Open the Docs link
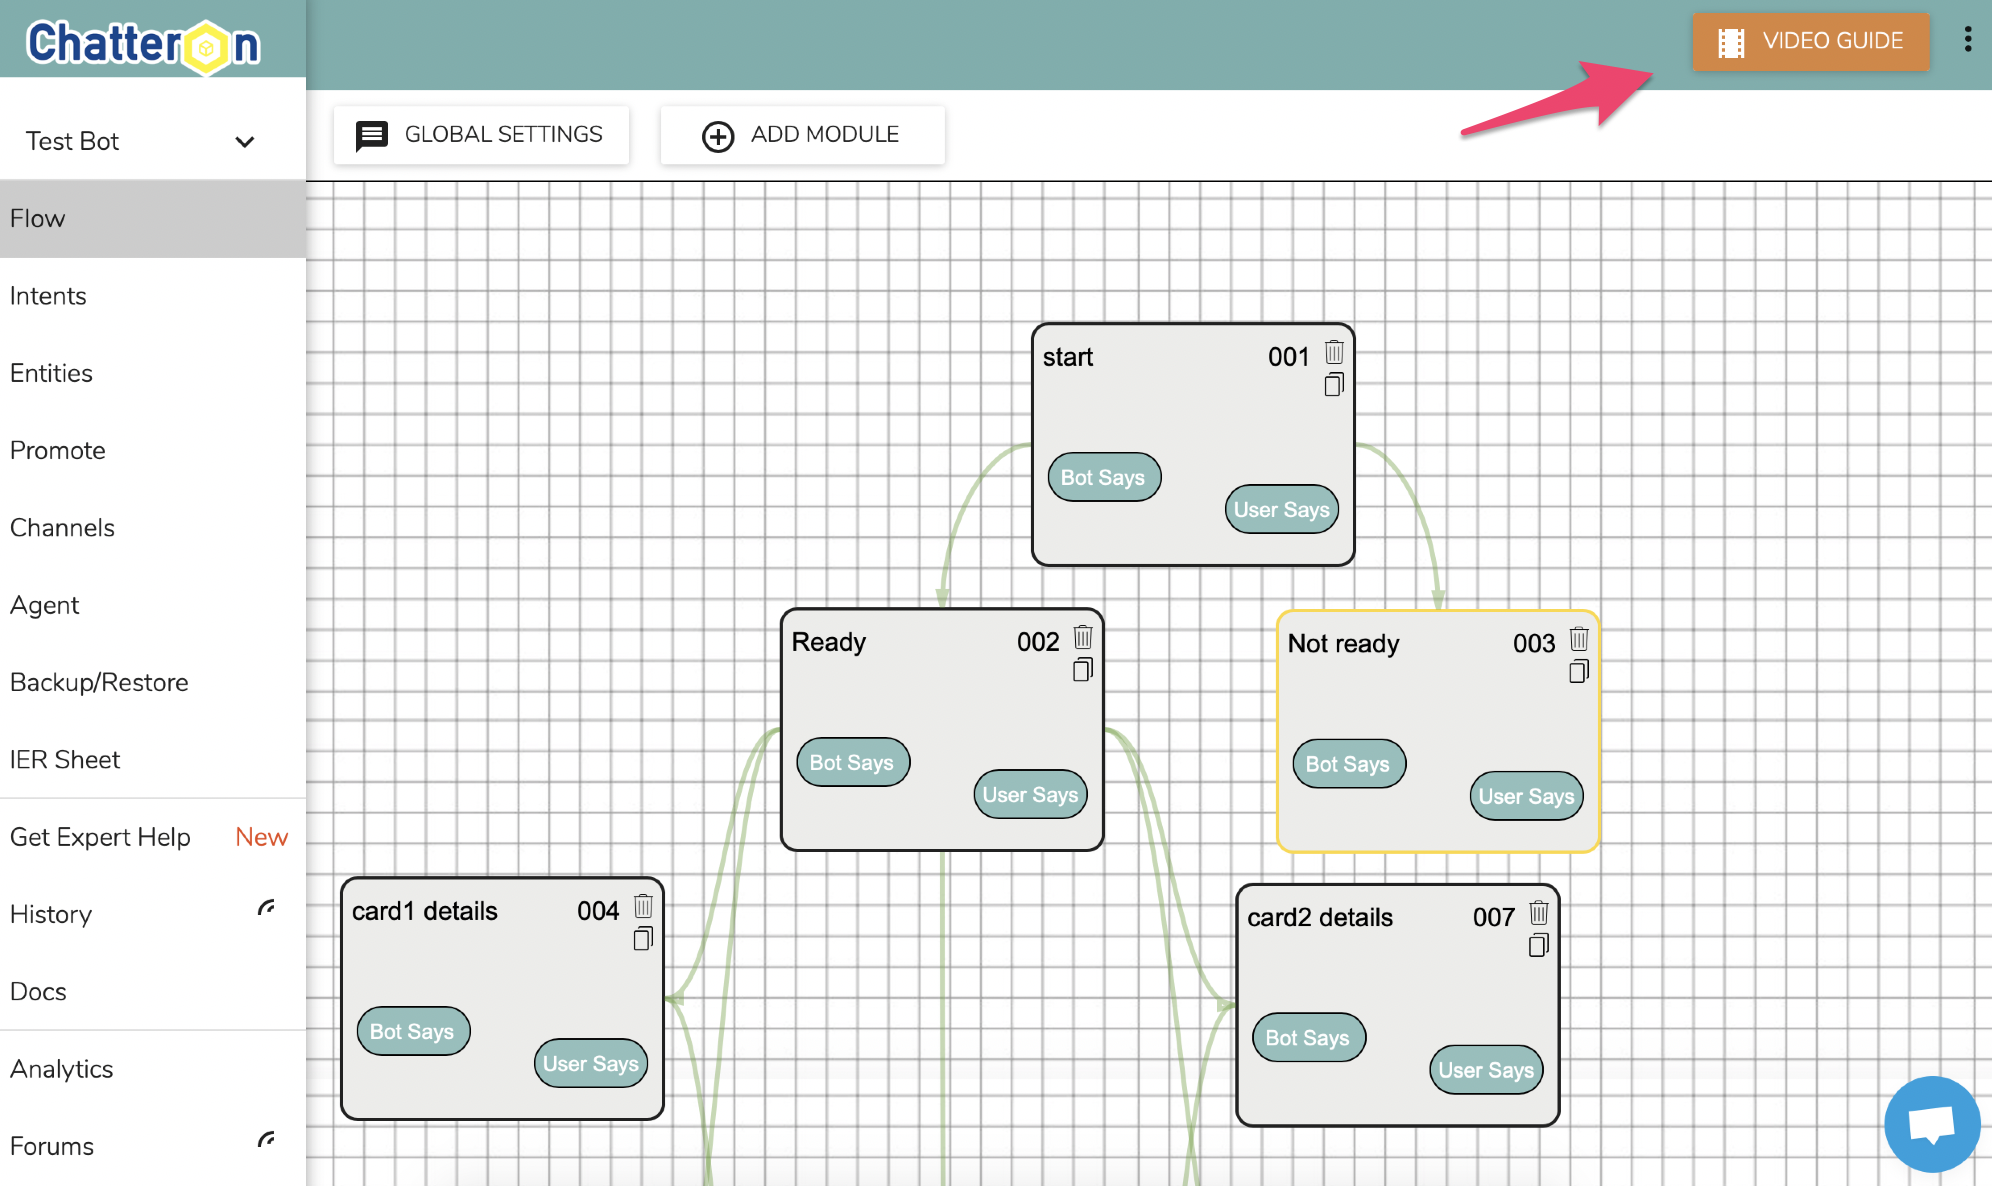 pos(153,991)
